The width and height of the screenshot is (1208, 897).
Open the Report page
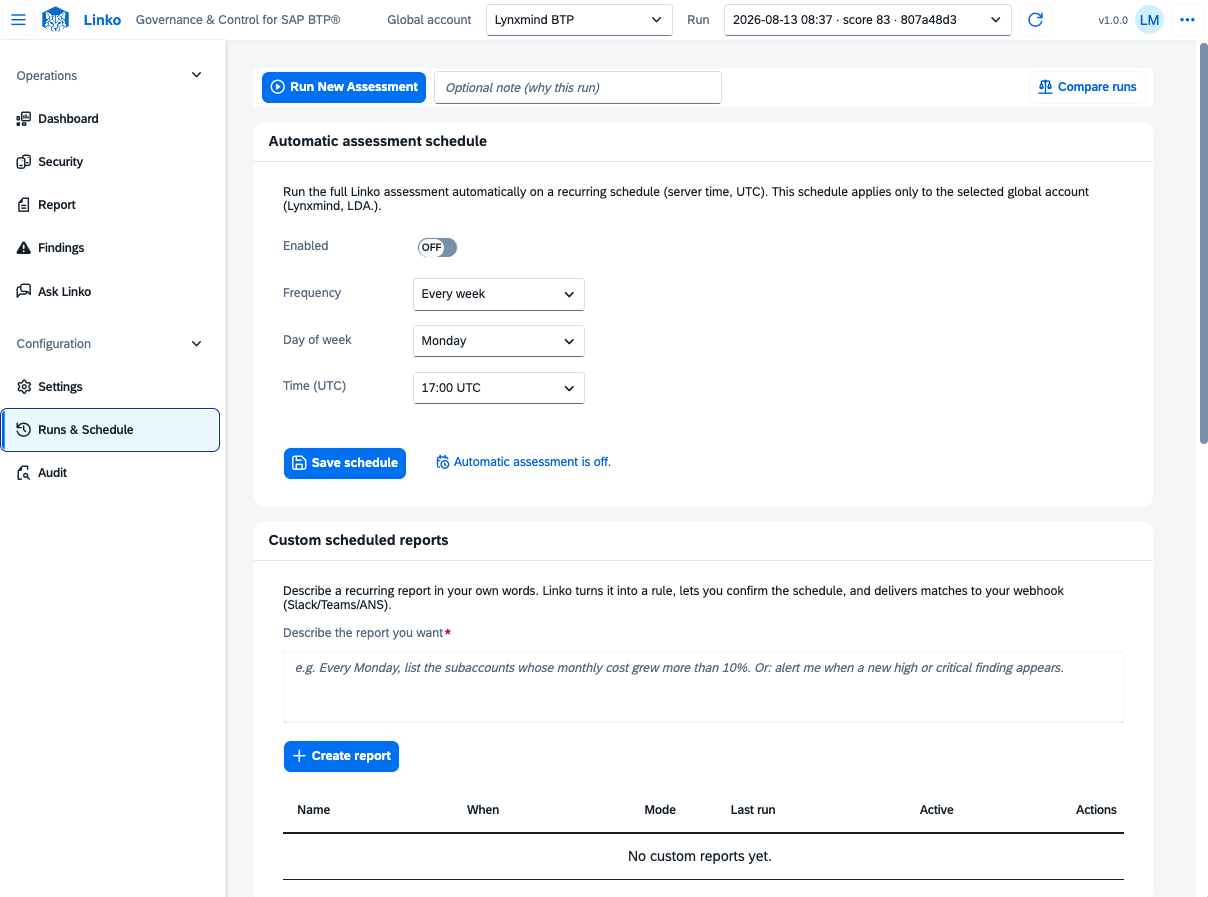point(110,205)
